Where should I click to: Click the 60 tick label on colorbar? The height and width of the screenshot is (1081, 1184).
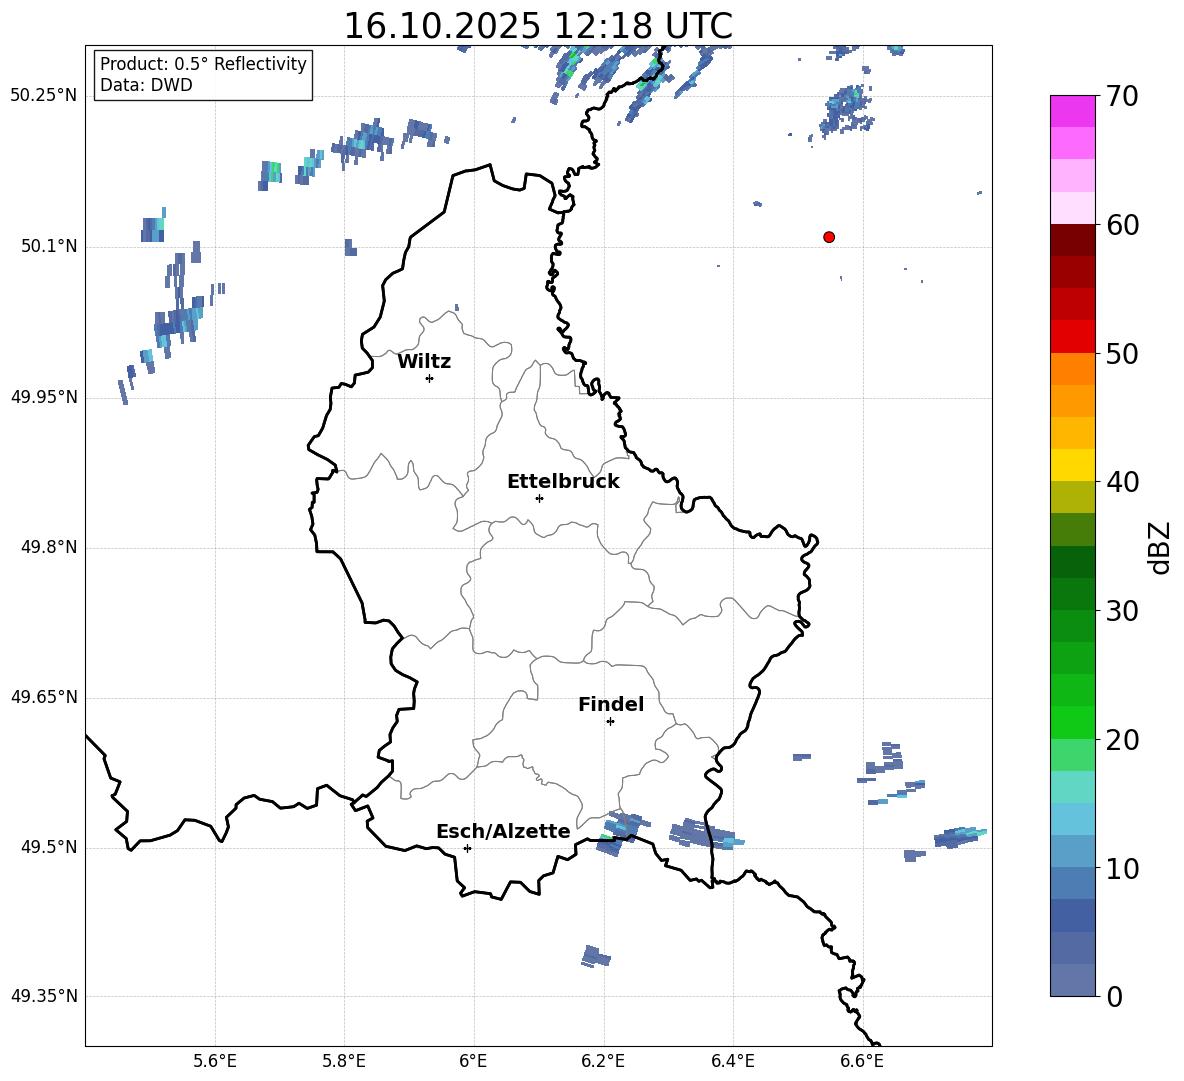(x=1124, y=226)
